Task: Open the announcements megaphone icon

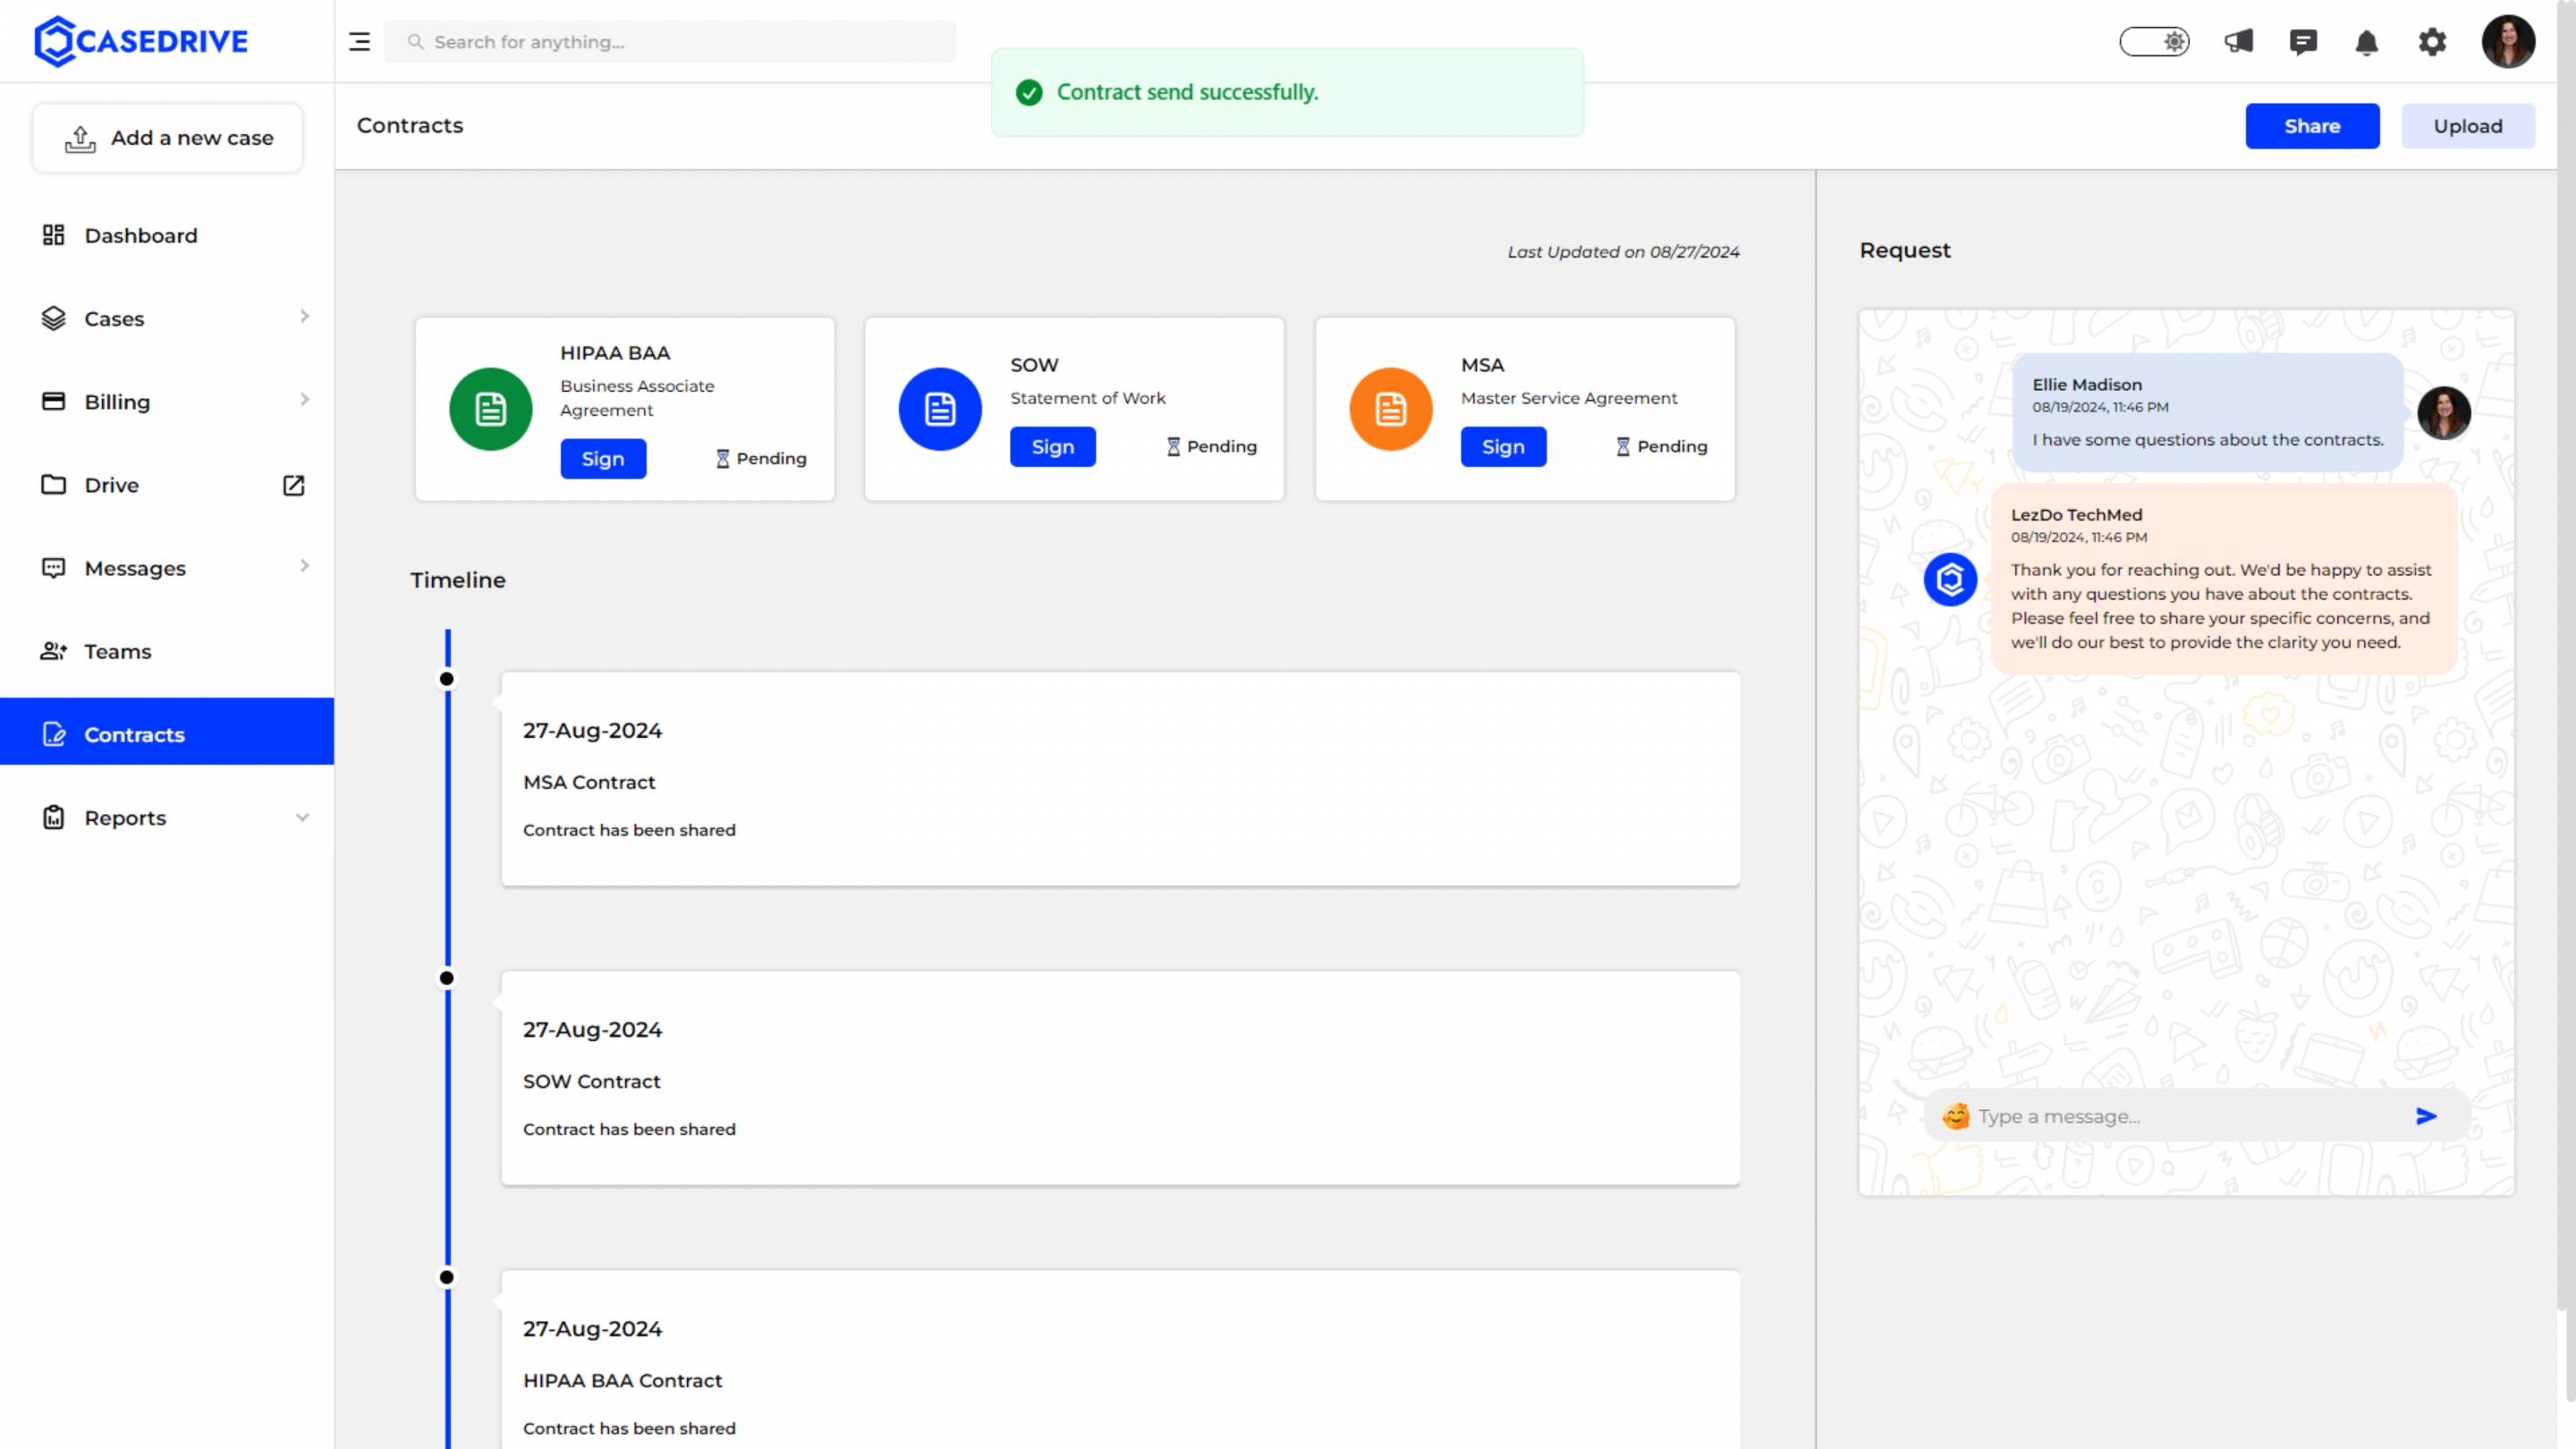Action: pyautogui.click(x=2239, y=42)
